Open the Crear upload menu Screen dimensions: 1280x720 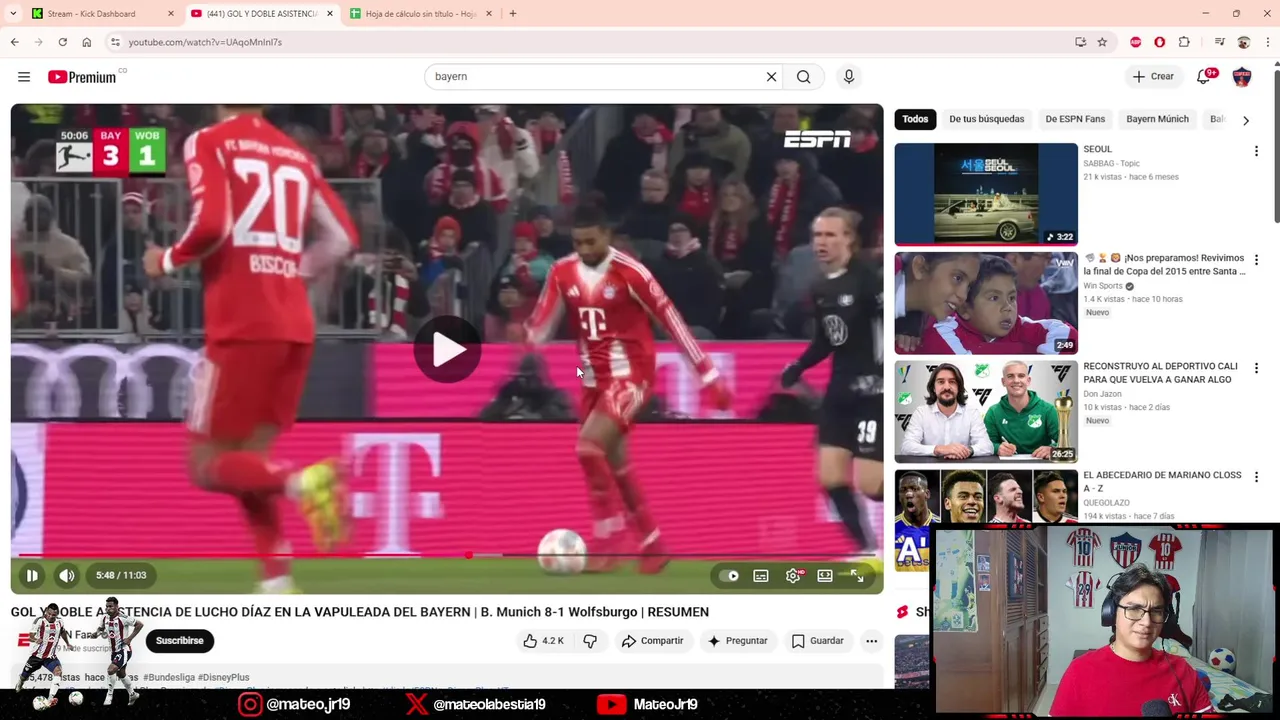1152,76
